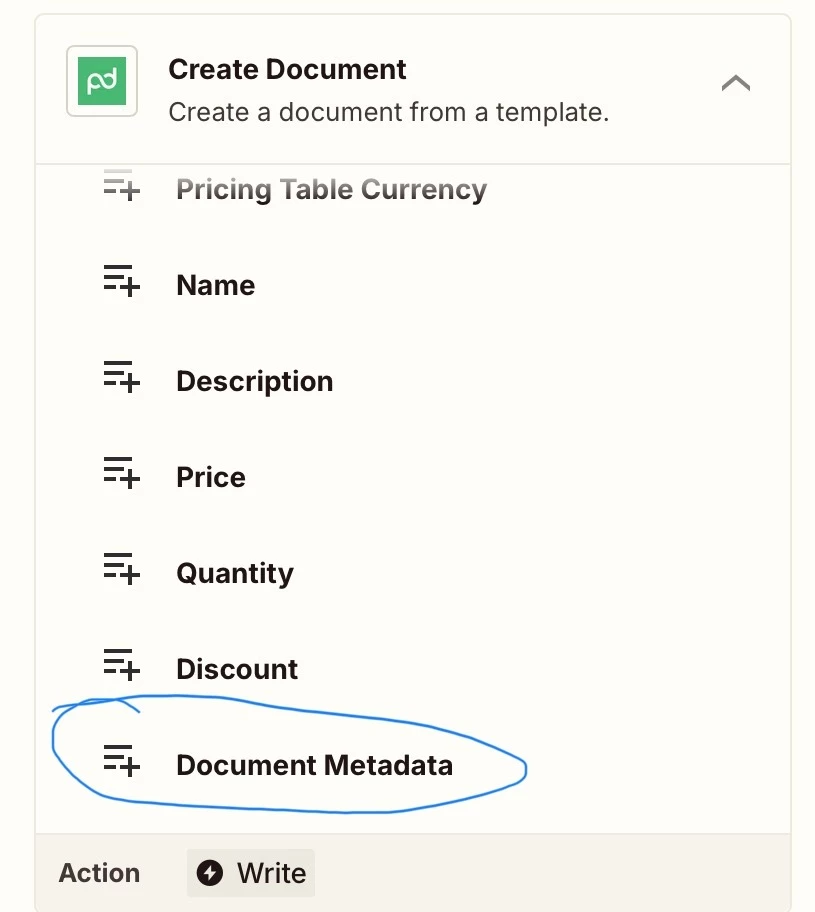Screen dimensions: 815x912
Task: Click the lightning bolt icon in Write badge
Action: [209, 872]
